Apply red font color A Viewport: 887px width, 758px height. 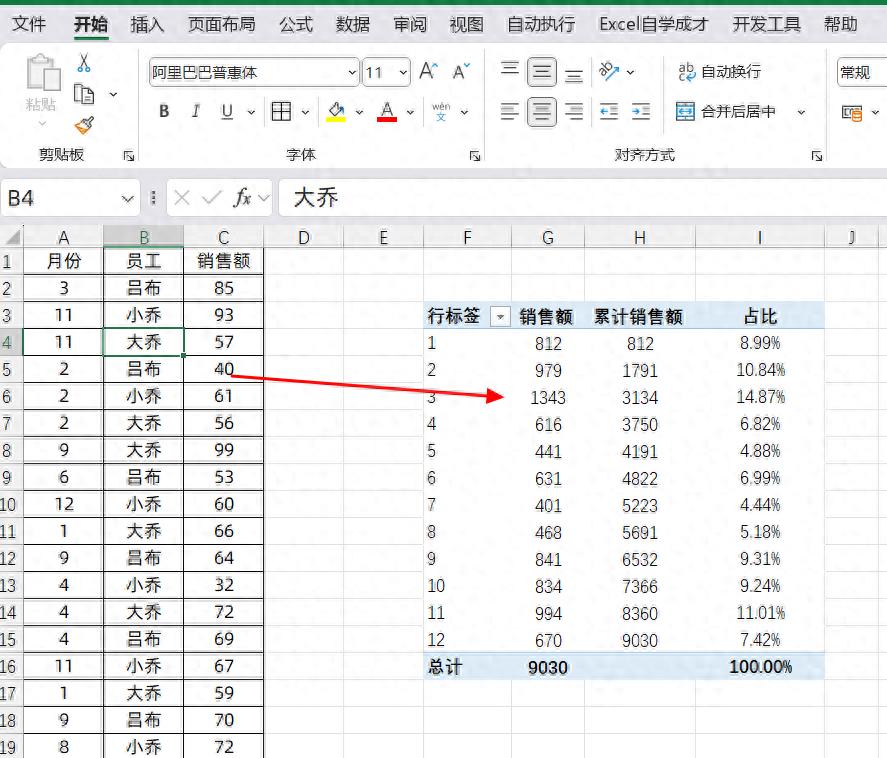tap(387, 111)
